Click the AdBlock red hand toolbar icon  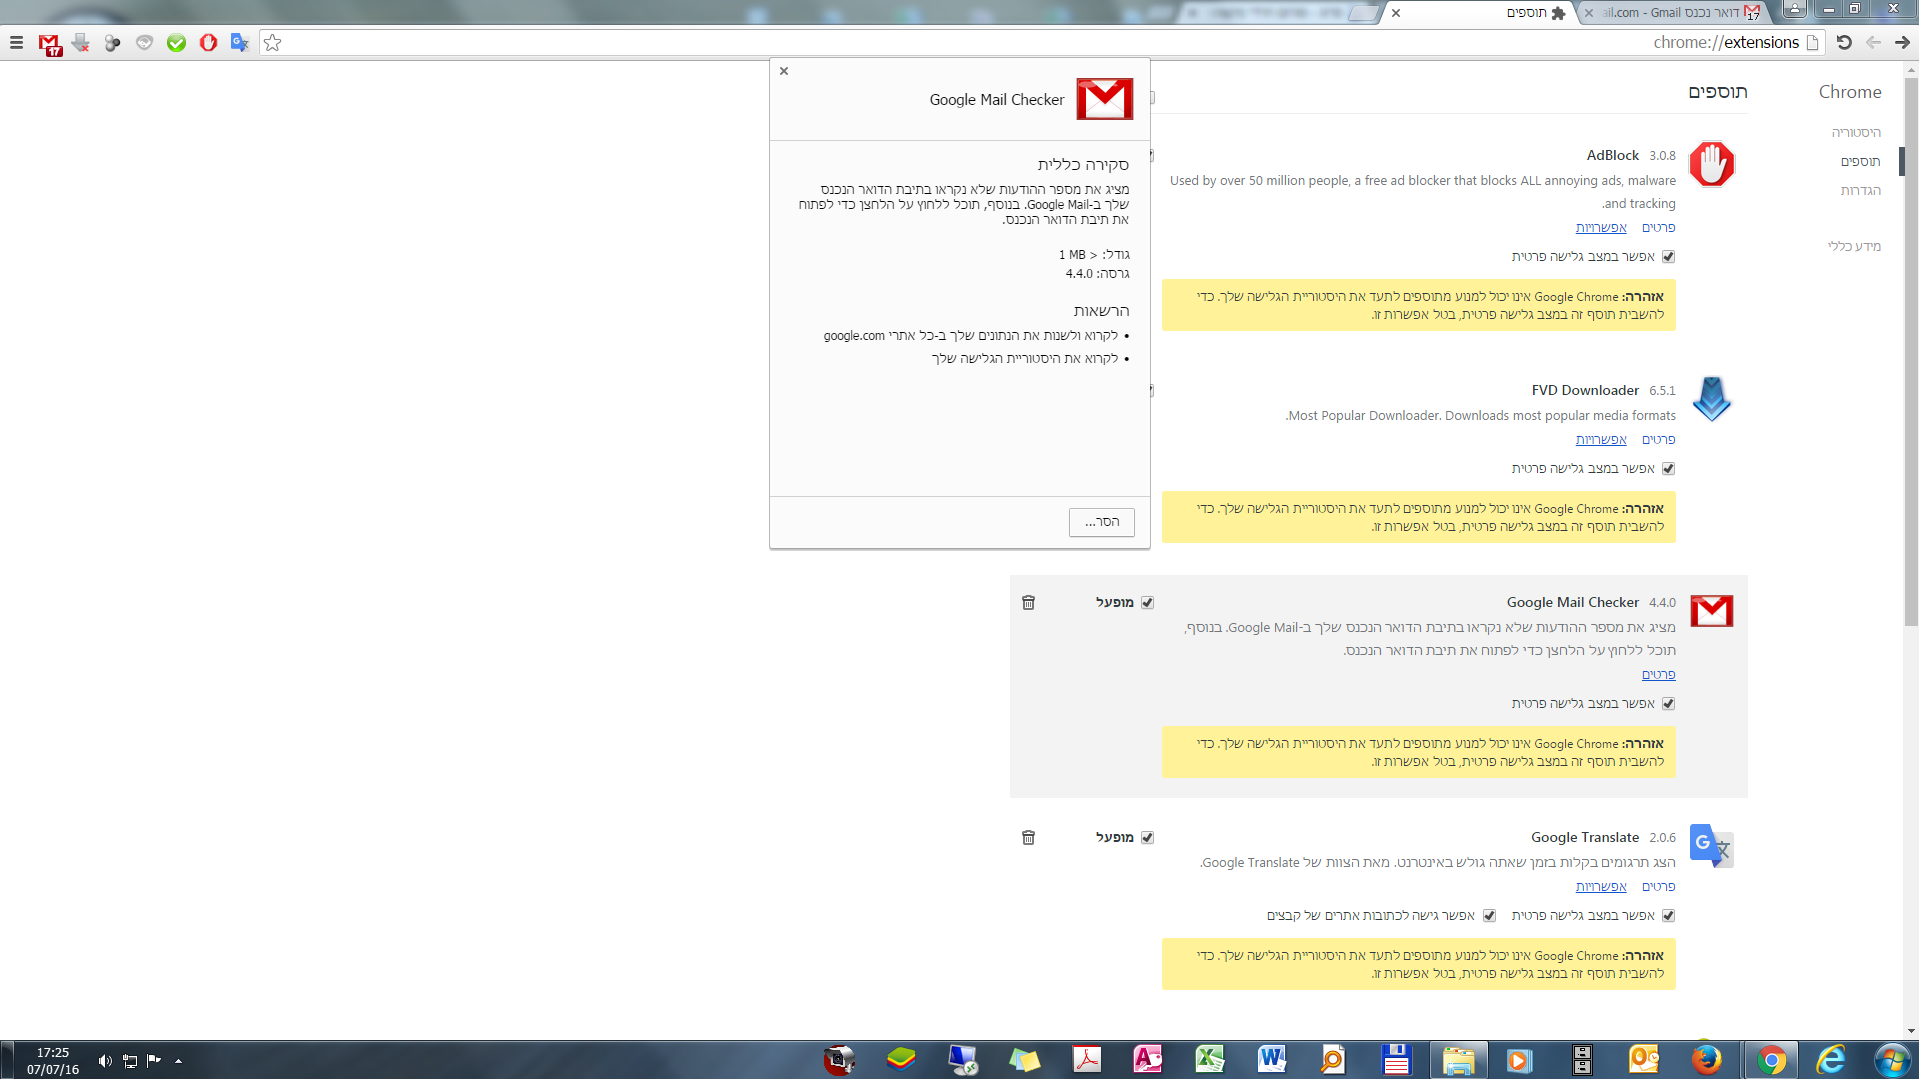pos(208,43)
